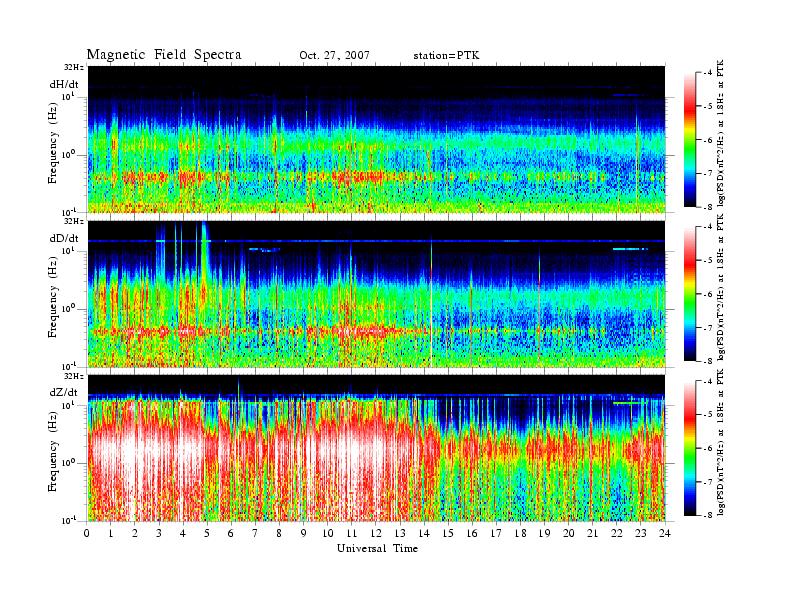Click inside the dZ/dt spectrogram plot
This screenshot has height=612, width=792.
(x=377, y=448)
